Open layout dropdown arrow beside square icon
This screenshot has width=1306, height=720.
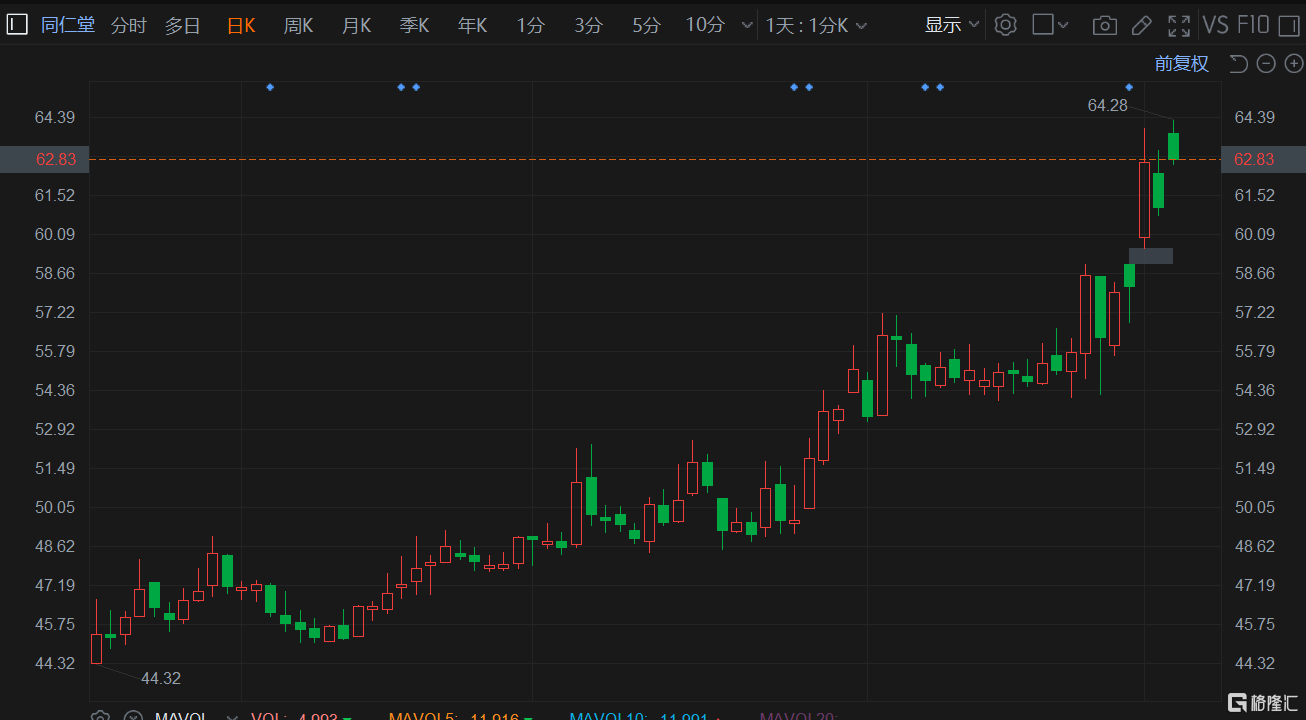[1063, 25]
